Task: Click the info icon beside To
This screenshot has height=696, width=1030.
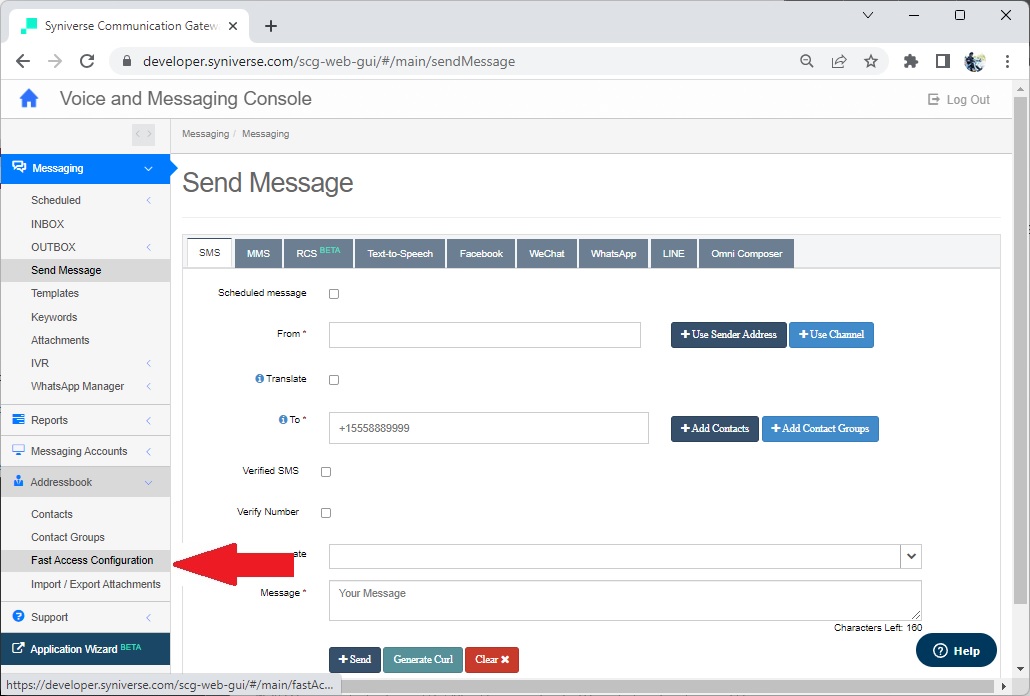Action: pyautogui.click(x=283, y=420)
